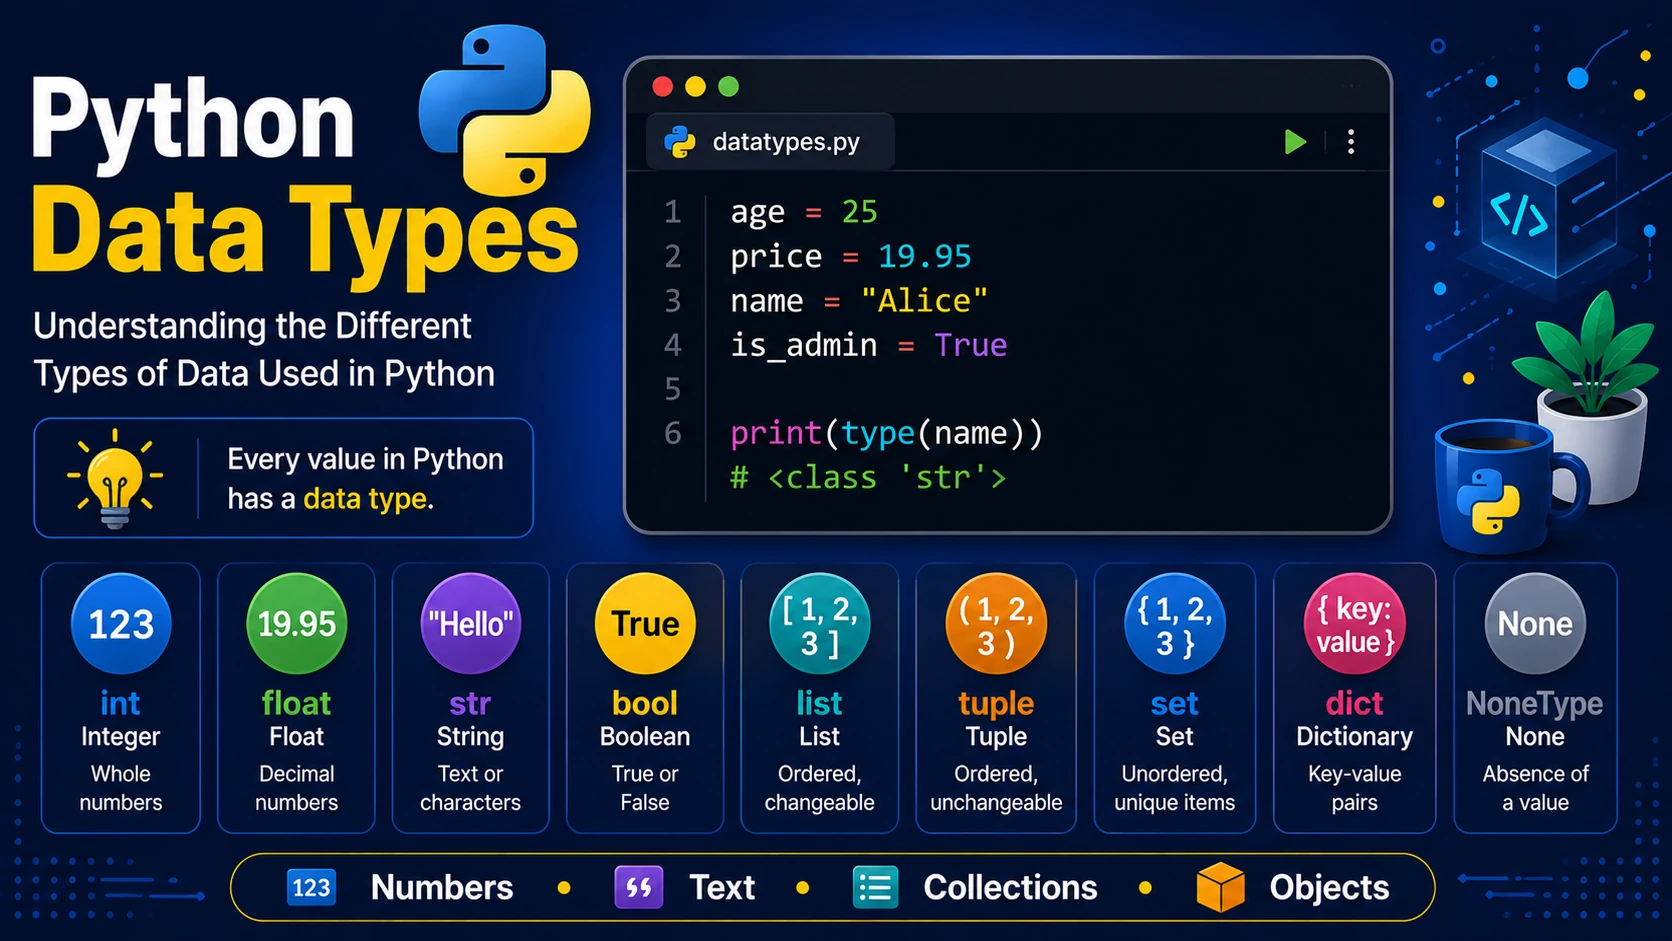Click the cyan 'list' type name
The width and height of the screenshot is (1672, 941).
819,703
